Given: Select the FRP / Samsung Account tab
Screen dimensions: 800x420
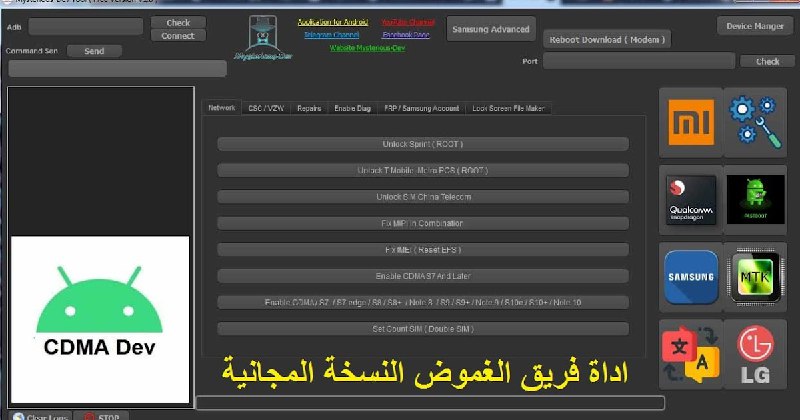Looking at the screenshot, I should click(421, 108).
